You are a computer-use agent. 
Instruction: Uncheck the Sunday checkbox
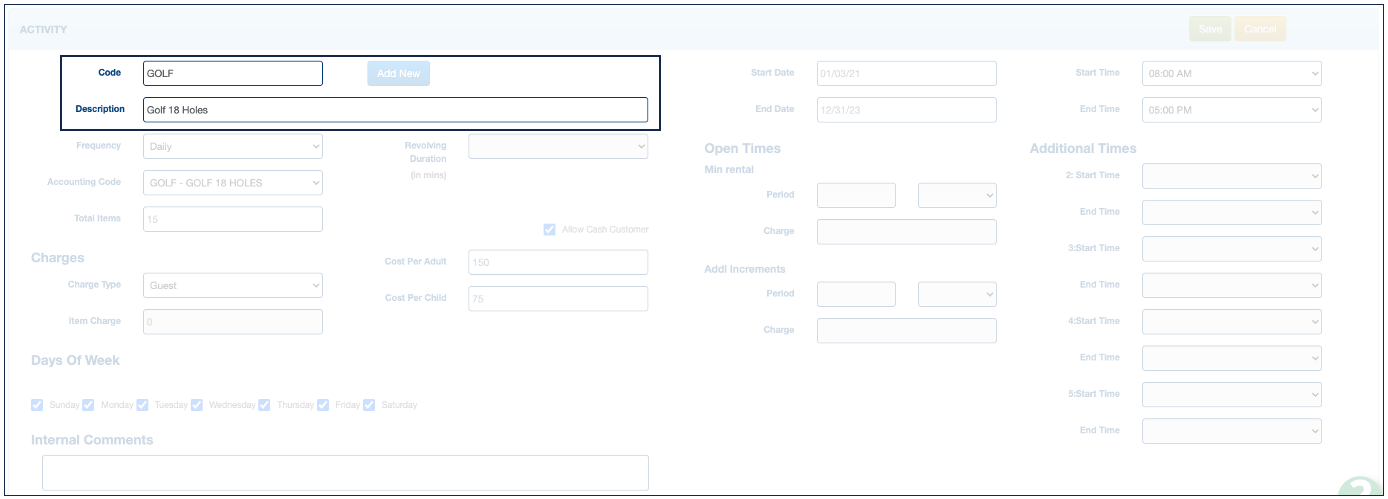tap(38, 405)
